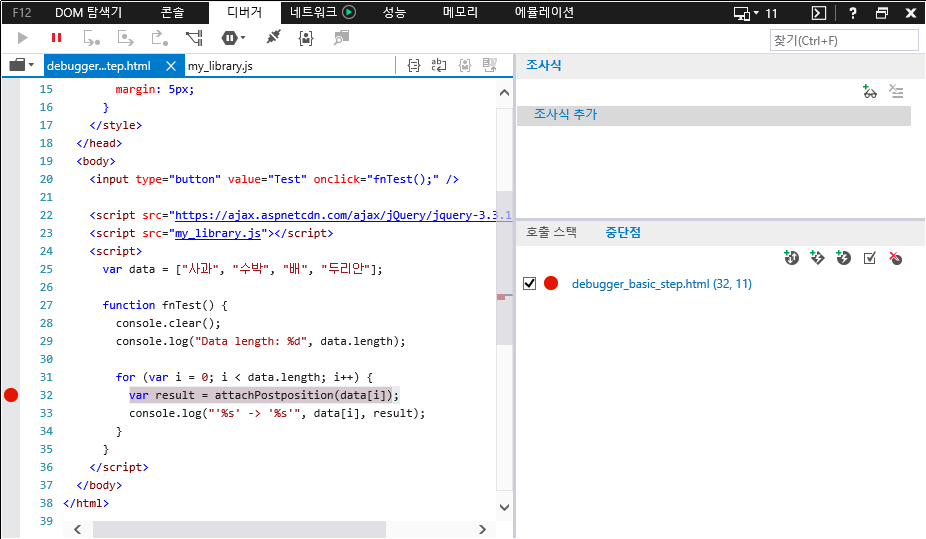Click the pretty print braces icon

pos(414,66)
